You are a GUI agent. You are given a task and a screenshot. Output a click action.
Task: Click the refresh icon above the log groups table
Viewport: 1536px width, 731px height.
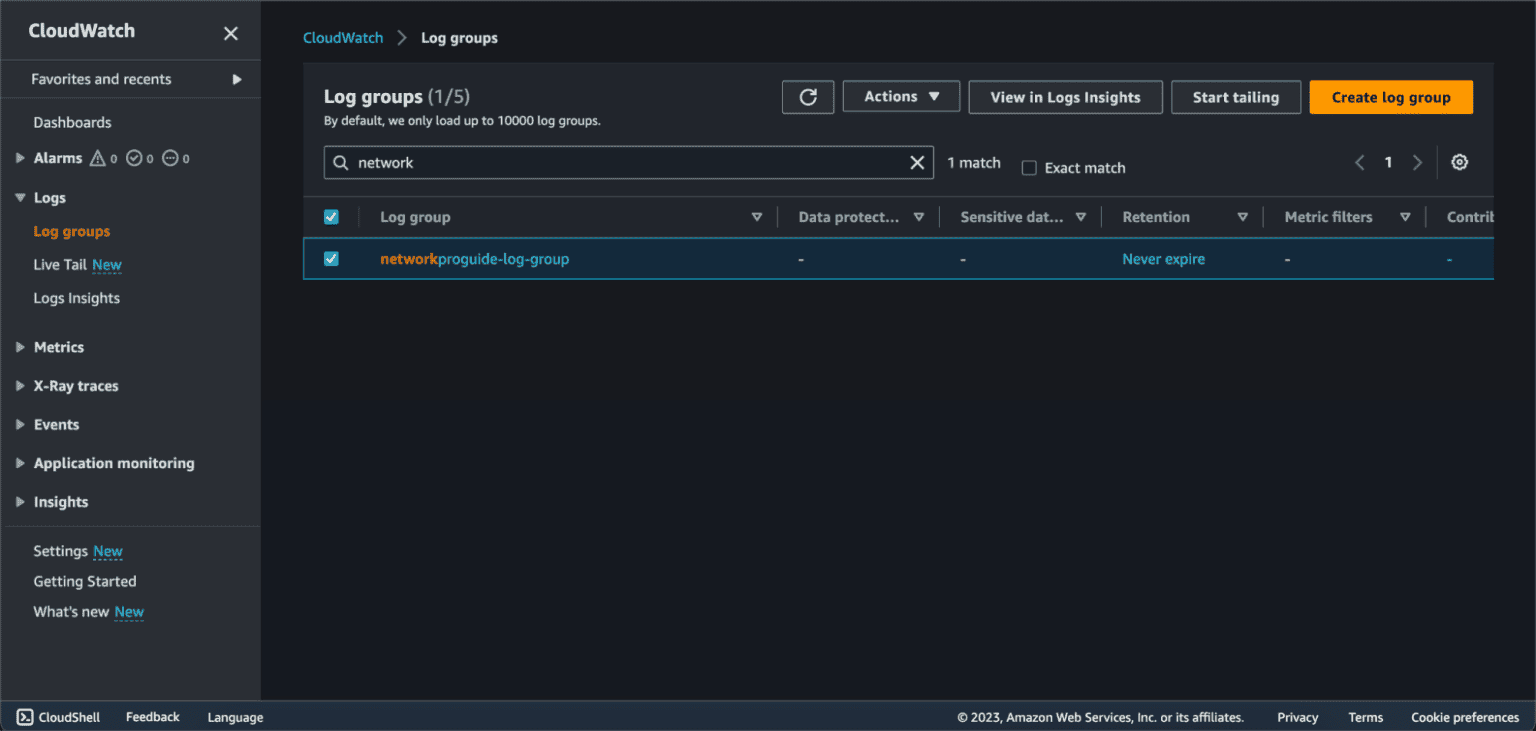pyautogui.click(x=807, y=97)
